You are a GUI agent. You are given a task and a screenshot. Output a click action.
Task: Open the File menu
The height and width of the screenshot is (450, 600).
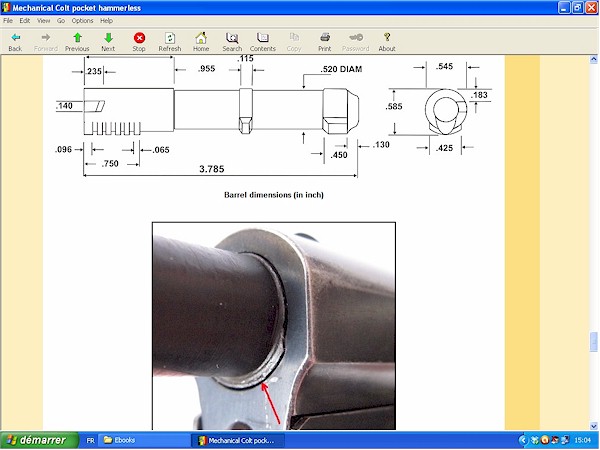[x=8, y=21]
